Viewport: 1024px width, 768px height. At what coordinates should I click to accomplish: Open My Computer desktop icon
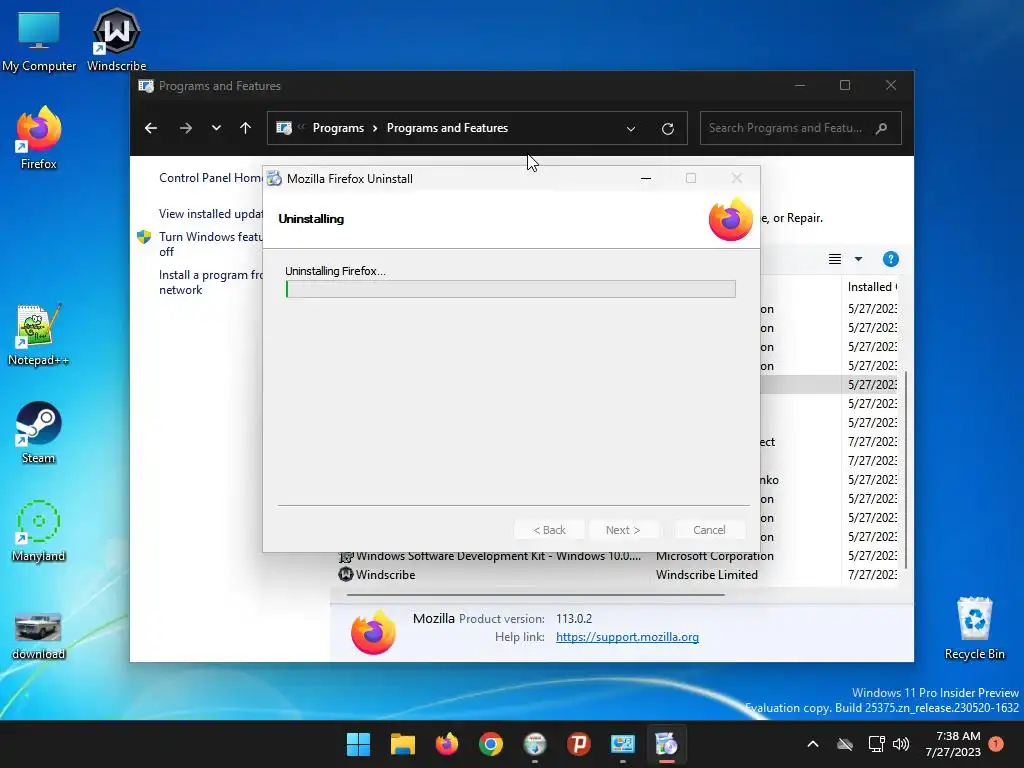pos(39,40)
